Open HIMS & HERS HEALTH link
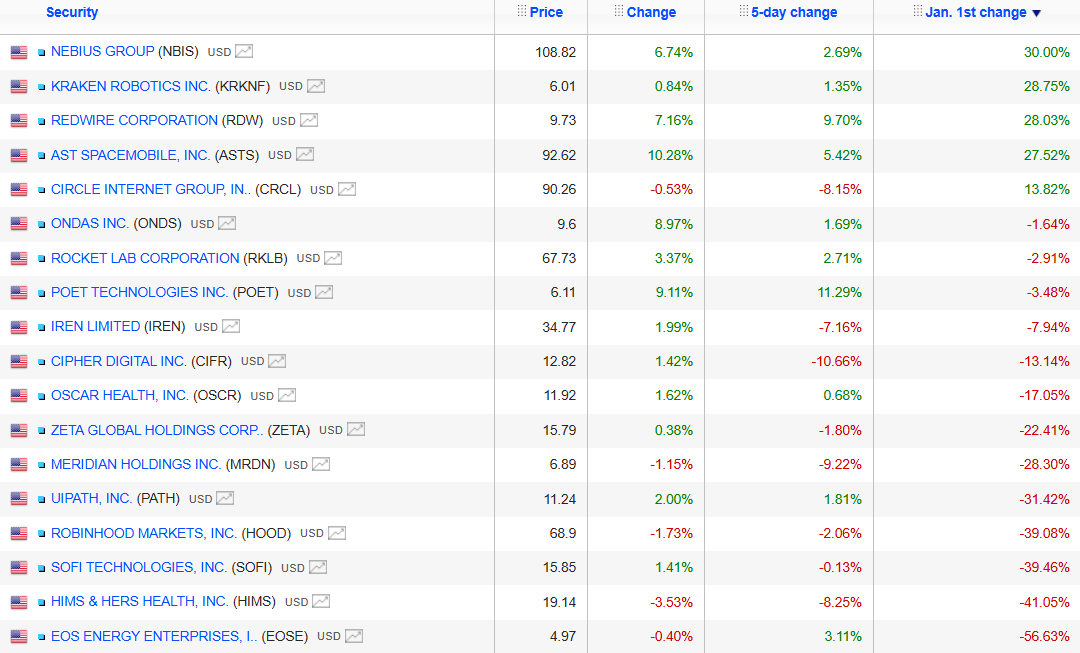Viewport: 1080px width, 653px height. click(x=139, y=601)
